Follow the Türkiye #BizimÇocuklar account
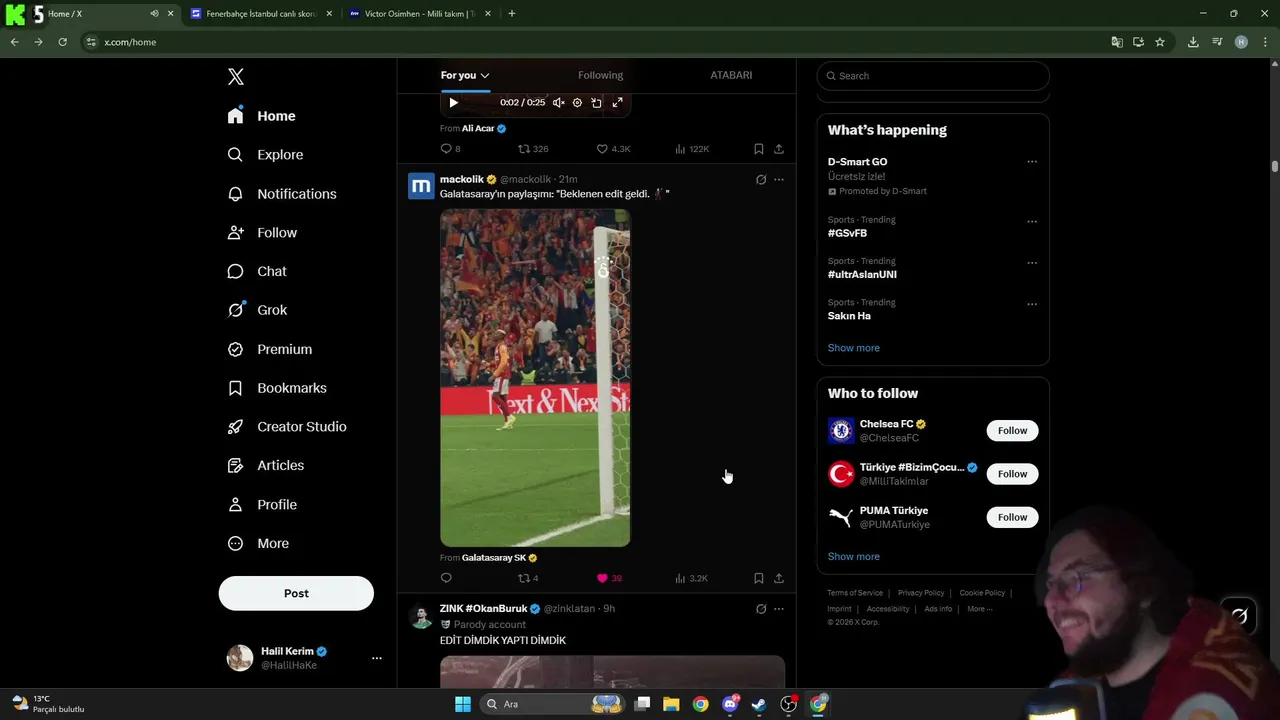 1012,474
